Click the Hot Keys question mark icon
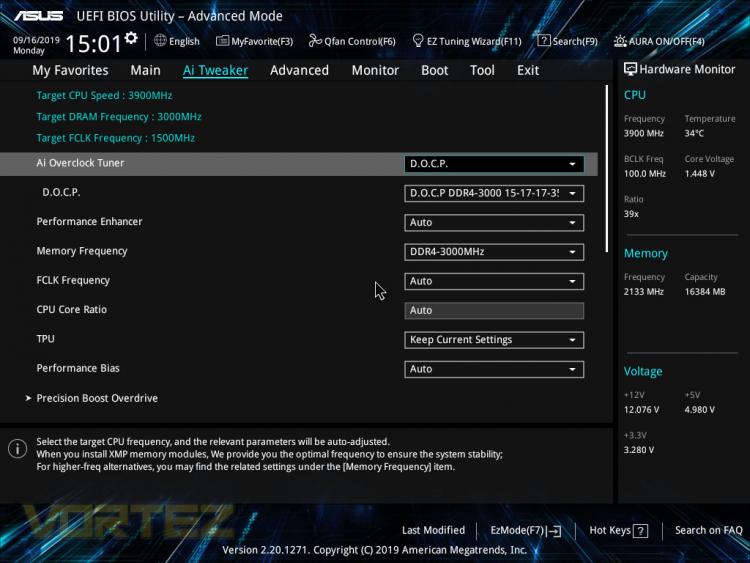Image resolution: width=750 pixels, height=563 pixels. (x=640, y=531)
